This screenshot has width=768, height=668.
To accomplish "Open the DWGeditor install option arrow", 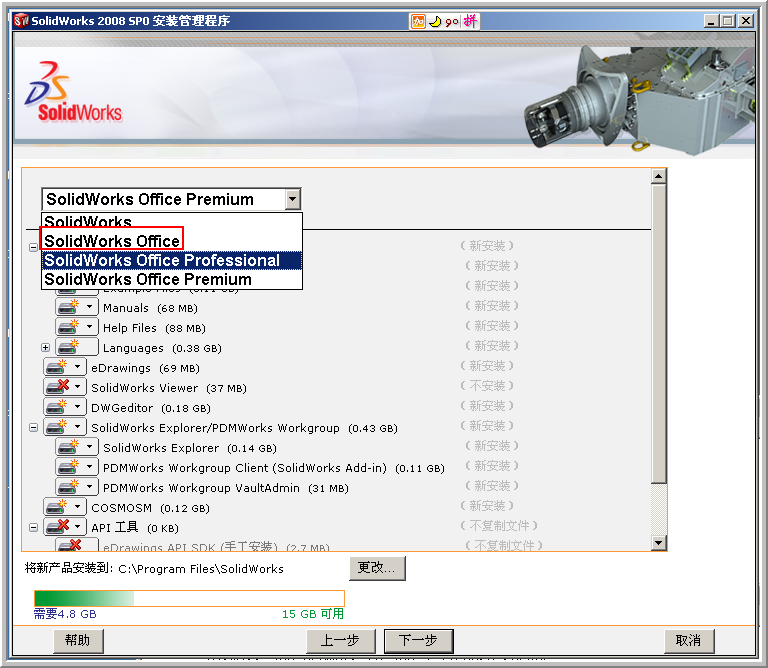I will coord(77,407).
